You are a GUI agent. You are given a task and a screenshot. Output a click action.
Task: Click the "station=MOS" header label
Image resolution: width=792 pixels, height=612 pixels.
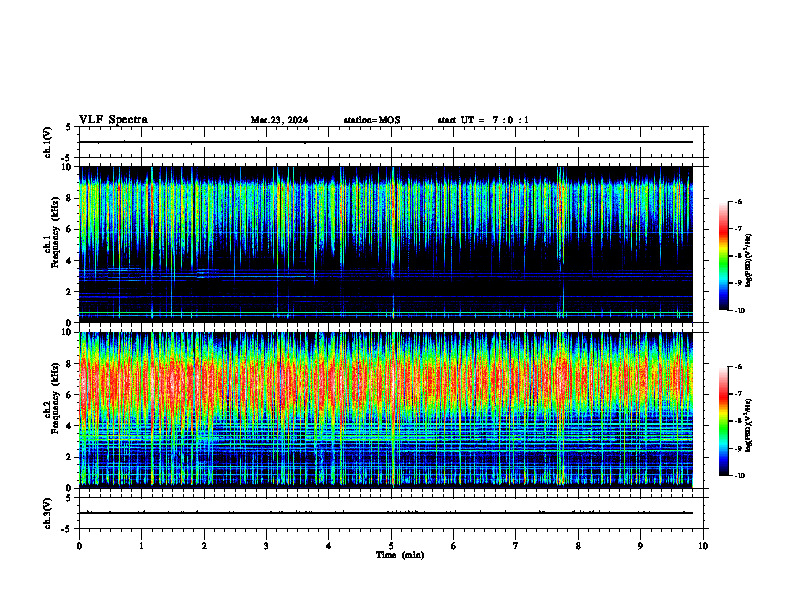(x=372, y=120)
